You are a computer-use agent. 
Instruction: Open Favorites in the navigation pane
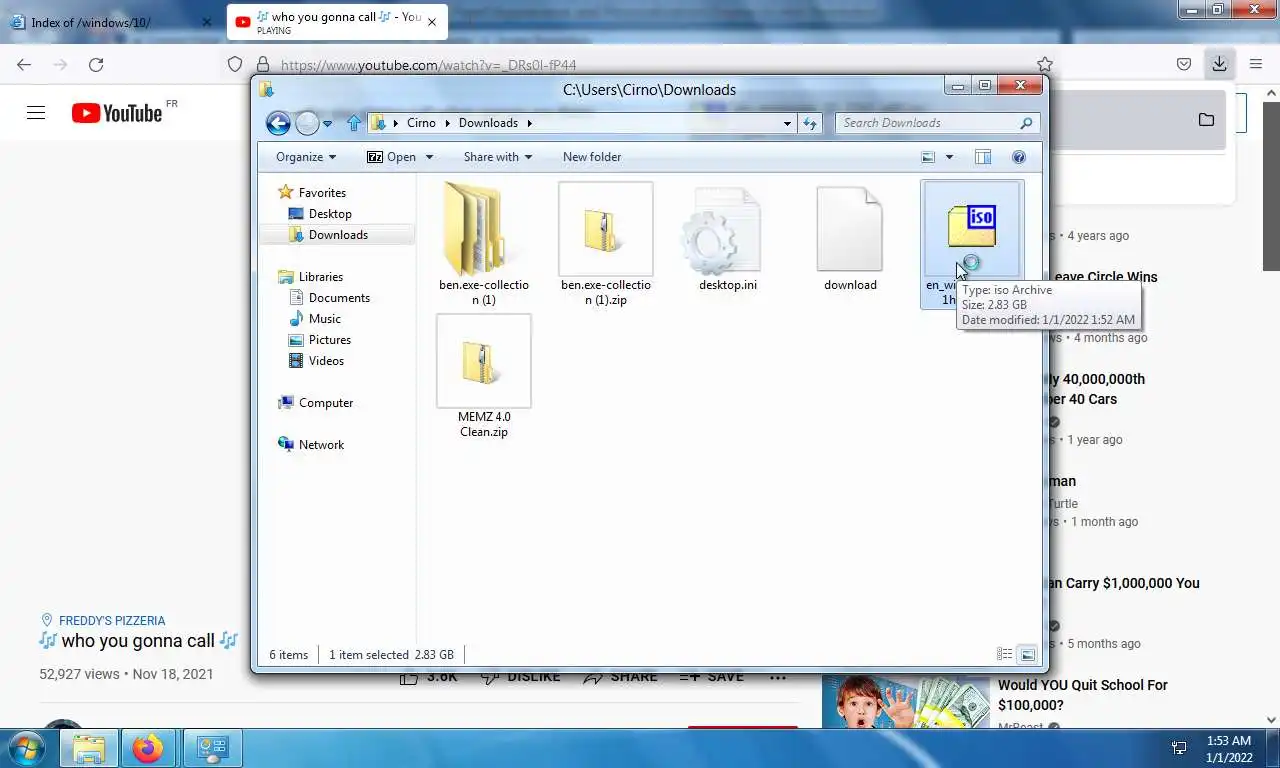(x=322, y=193)
